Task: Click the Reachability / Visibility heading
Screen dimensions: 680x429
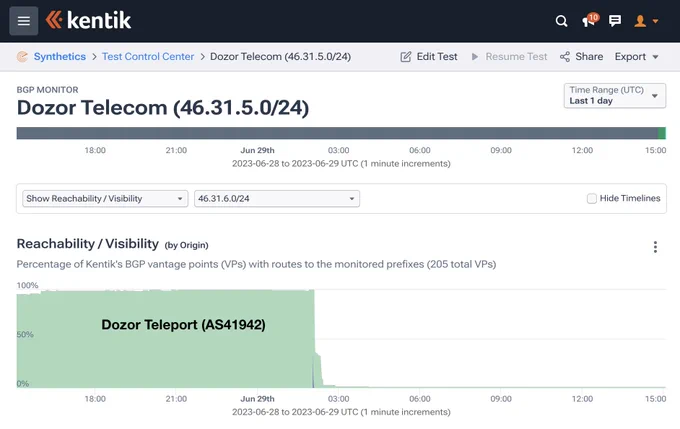Action: click(88, 244)
